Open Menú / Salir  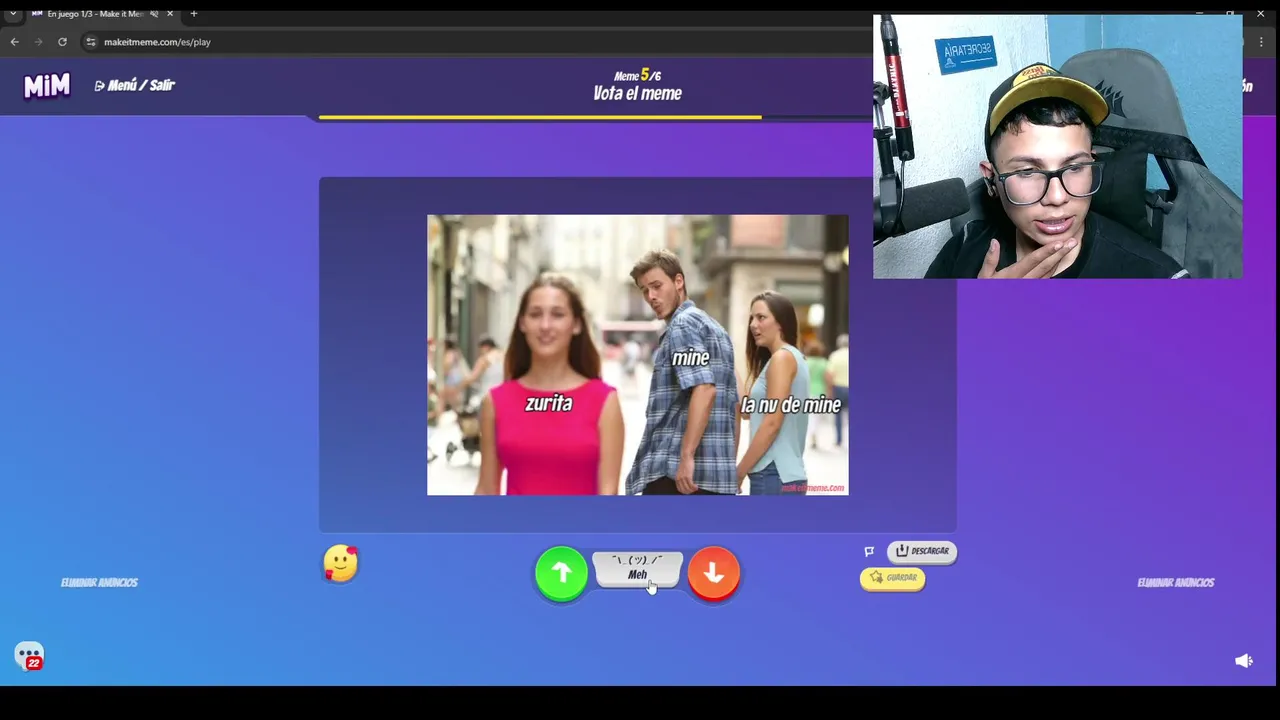pos(135,86)
